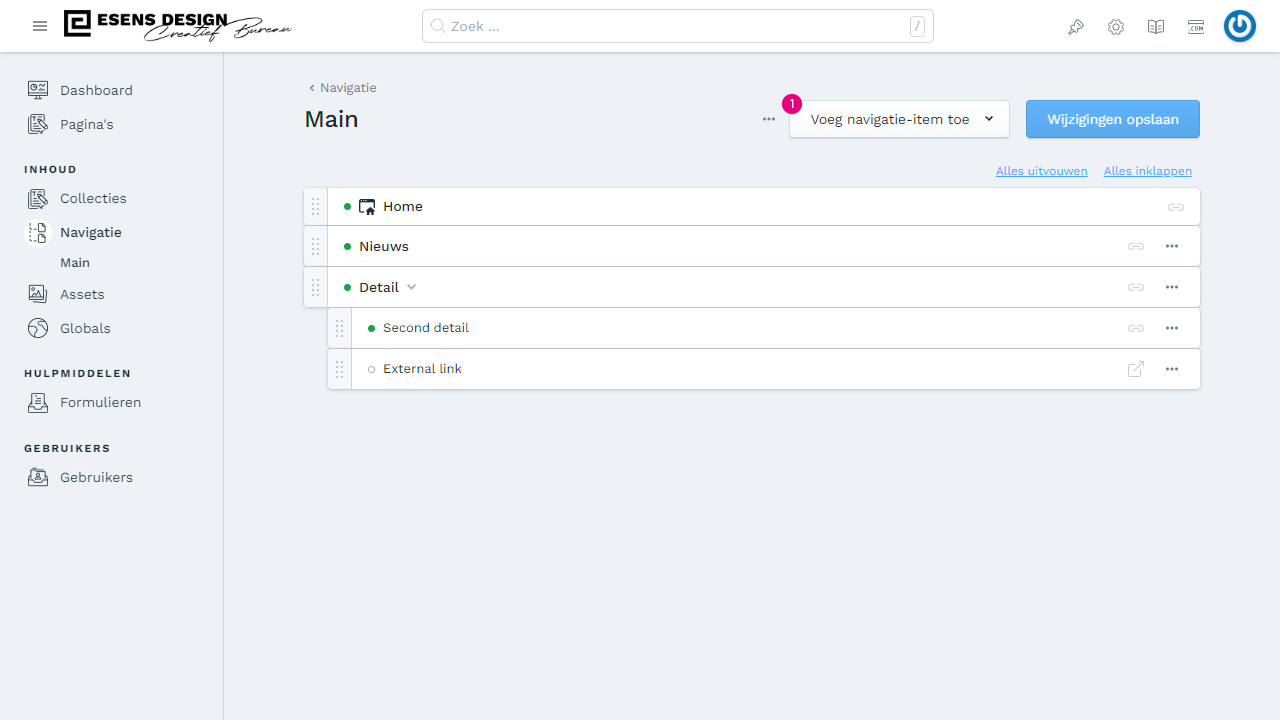Open three-dot menu for Second detail
The image size is (1280, 720).
pyautogui.click(x=1172, y=328)
